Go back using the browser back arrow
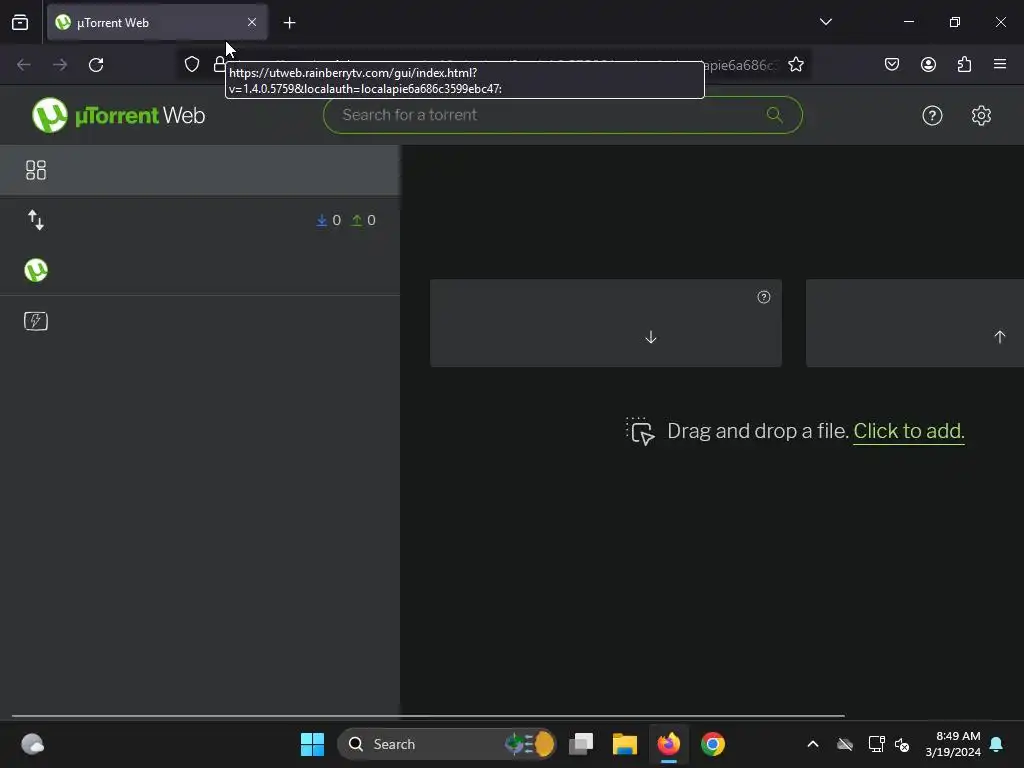 pyautogui.click(x=24, y=65)
